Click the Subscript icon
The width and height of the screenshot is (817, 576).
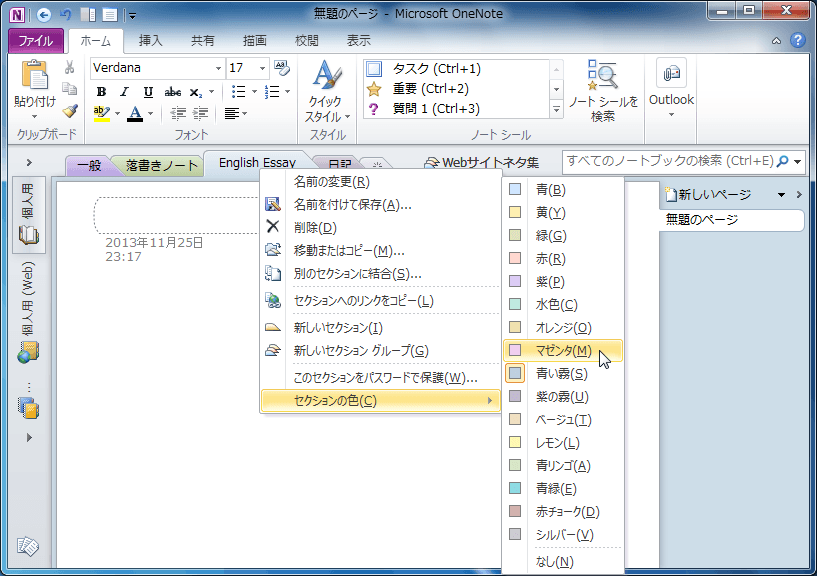pyautogui.click(x=195, y=93)
